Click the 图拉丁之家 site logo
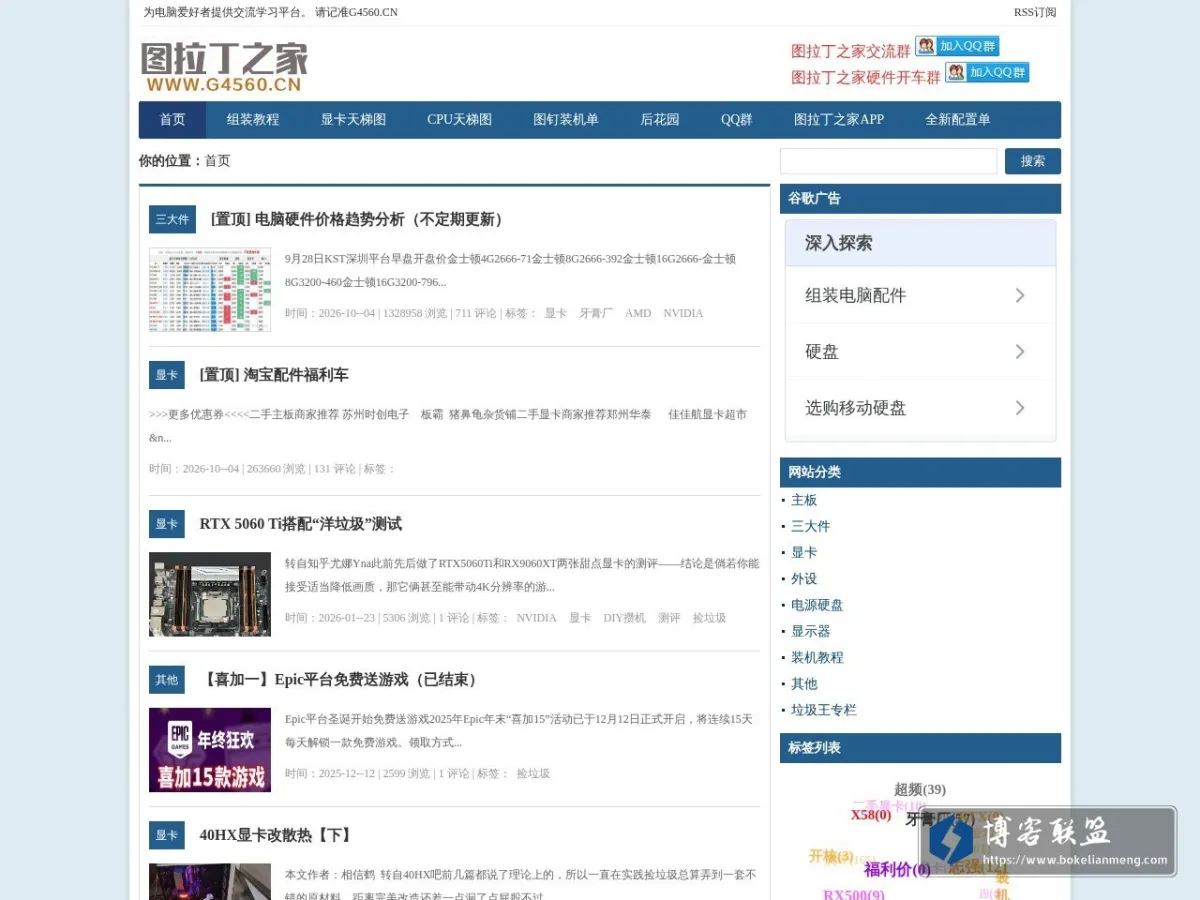The height and width of the screenshot is (900, 1200). coord(224,67)
